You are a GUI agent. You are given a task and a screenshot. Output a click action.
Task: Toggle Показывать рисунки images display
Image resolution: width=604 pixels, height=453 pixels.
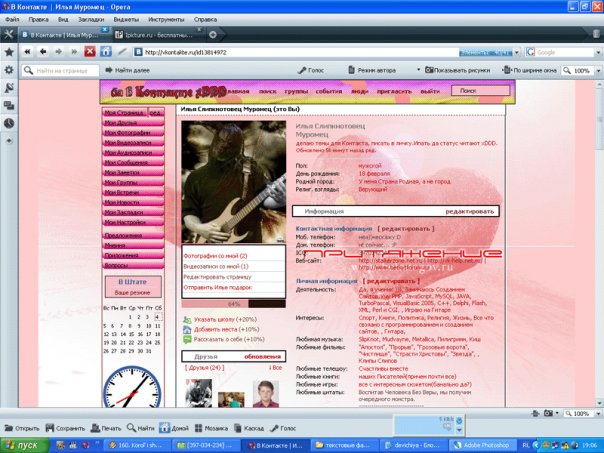(458, 70)
